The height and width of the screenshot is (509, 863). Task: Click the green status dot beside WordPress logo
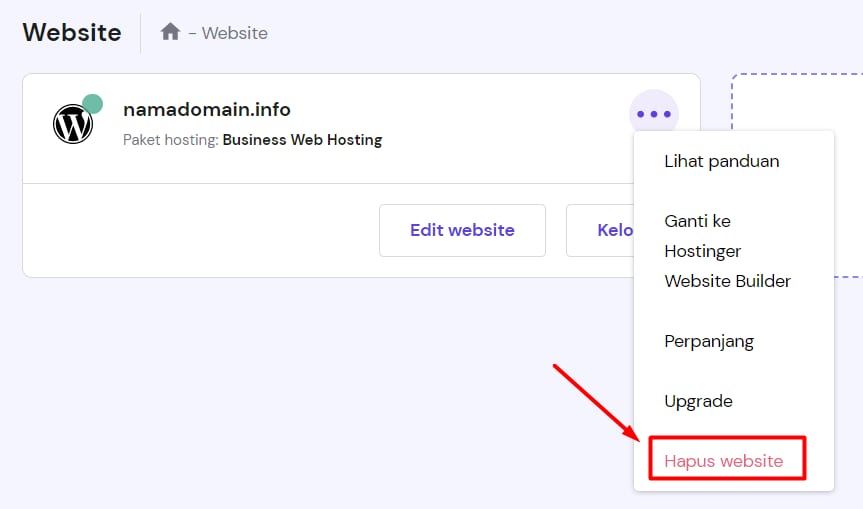tap(93, 104)
